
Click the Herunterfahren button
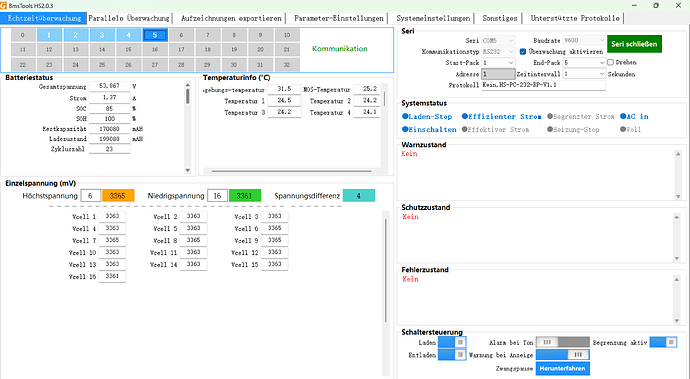click(562, 368)
